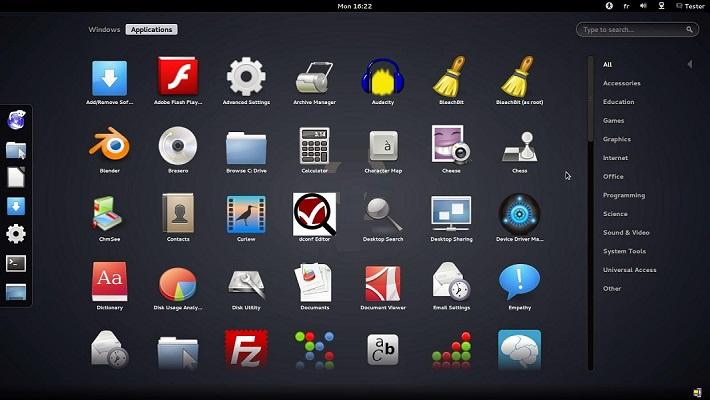Viewport: 710px width, 400px height.
Task: Filter by Education category
Action: coord(619,102)
